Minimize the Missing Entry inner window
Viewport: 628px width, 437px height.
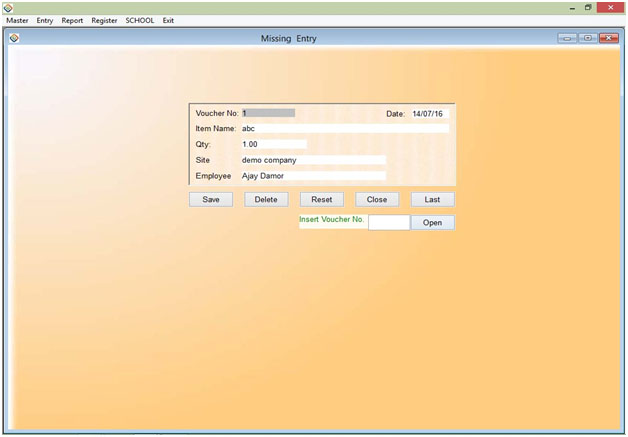pyautogui.click(x=568, y=38)
